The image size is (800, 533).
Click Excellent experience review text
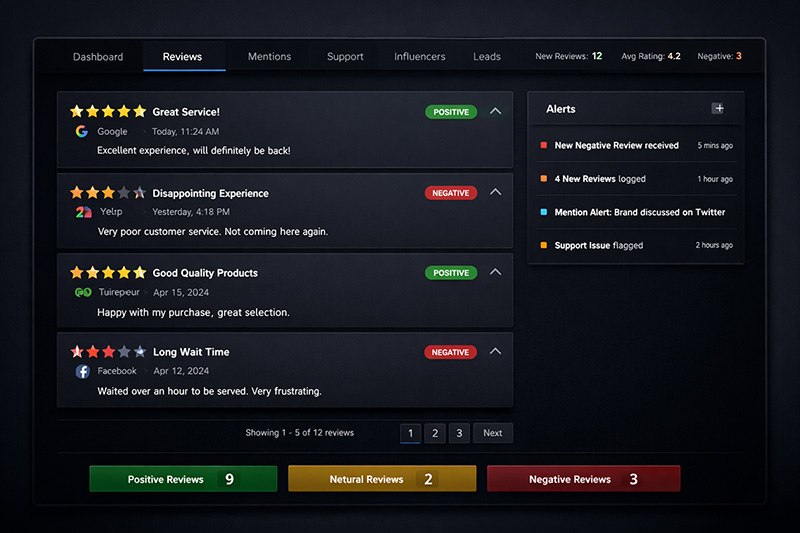[x=194, y=150]
